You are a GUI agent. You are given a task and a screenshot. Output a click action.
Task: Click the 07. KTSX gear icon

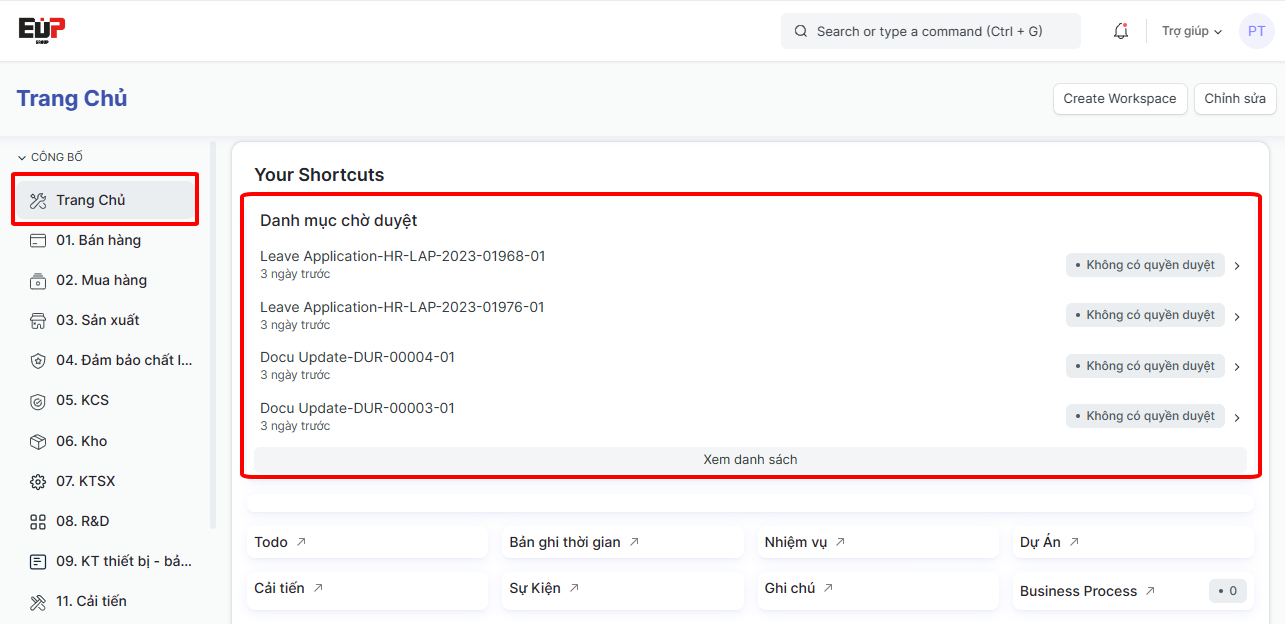38,482
